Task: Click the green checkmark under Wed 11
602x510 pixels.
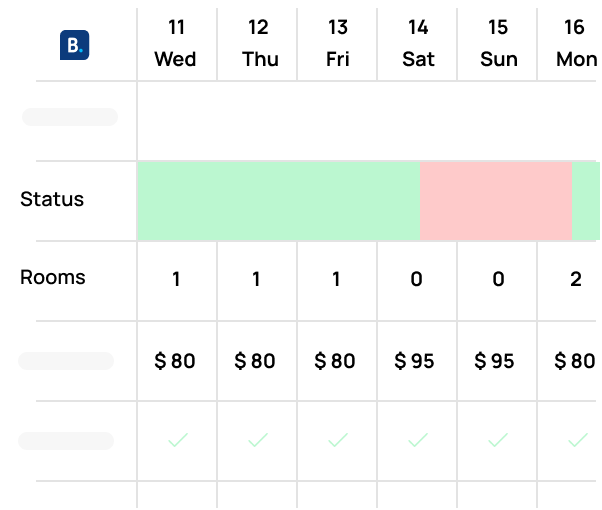Action: click(178, 440)
